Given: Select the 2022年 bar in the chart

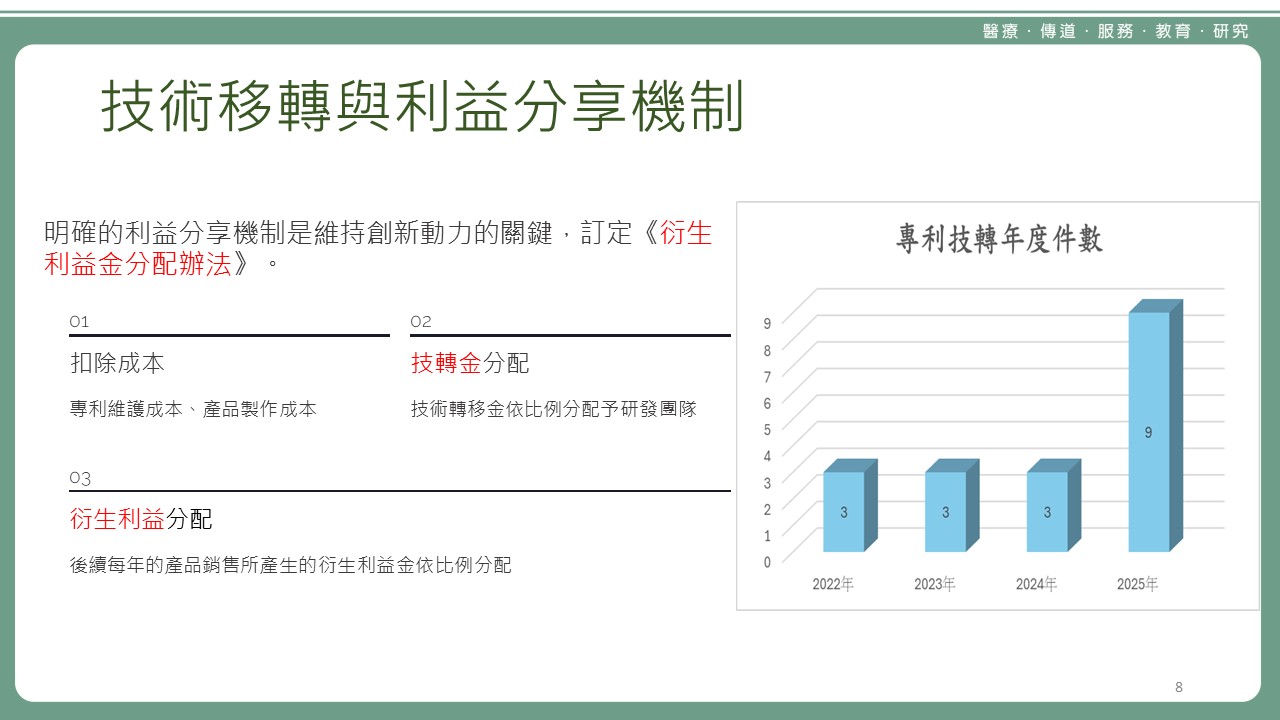Looking at the screenshot, I should [844, 511].
